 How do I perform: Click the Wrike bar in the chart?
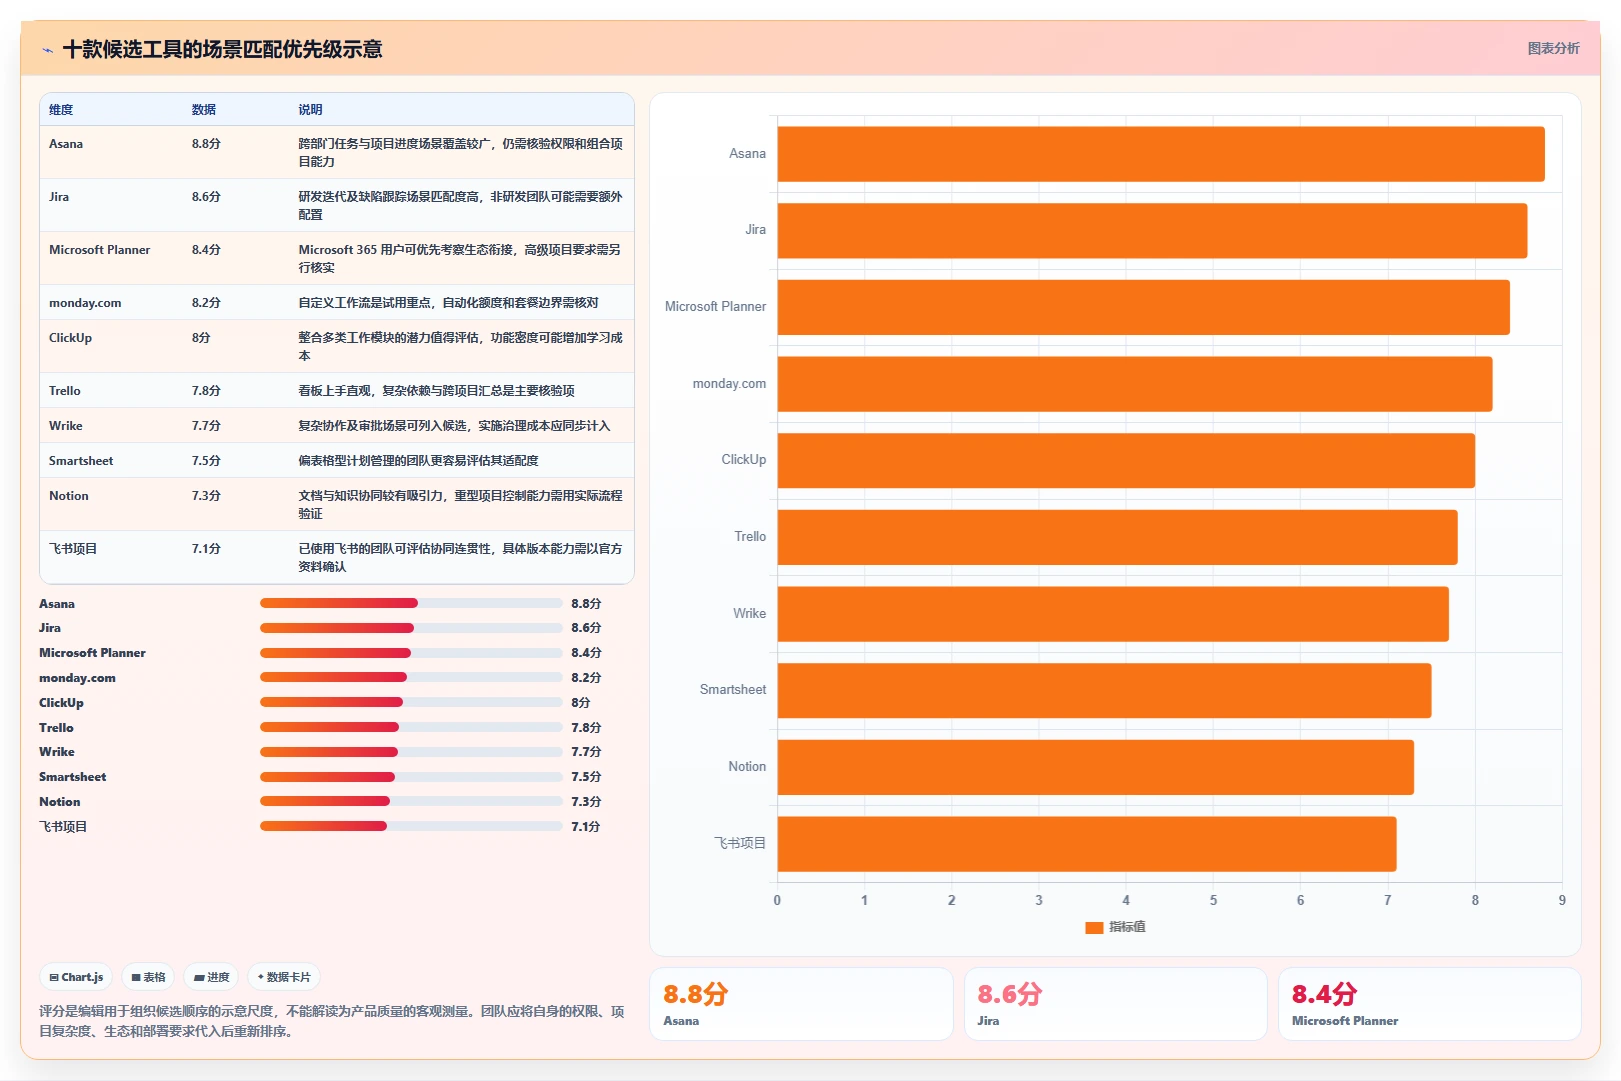(x=1113, y=614)
